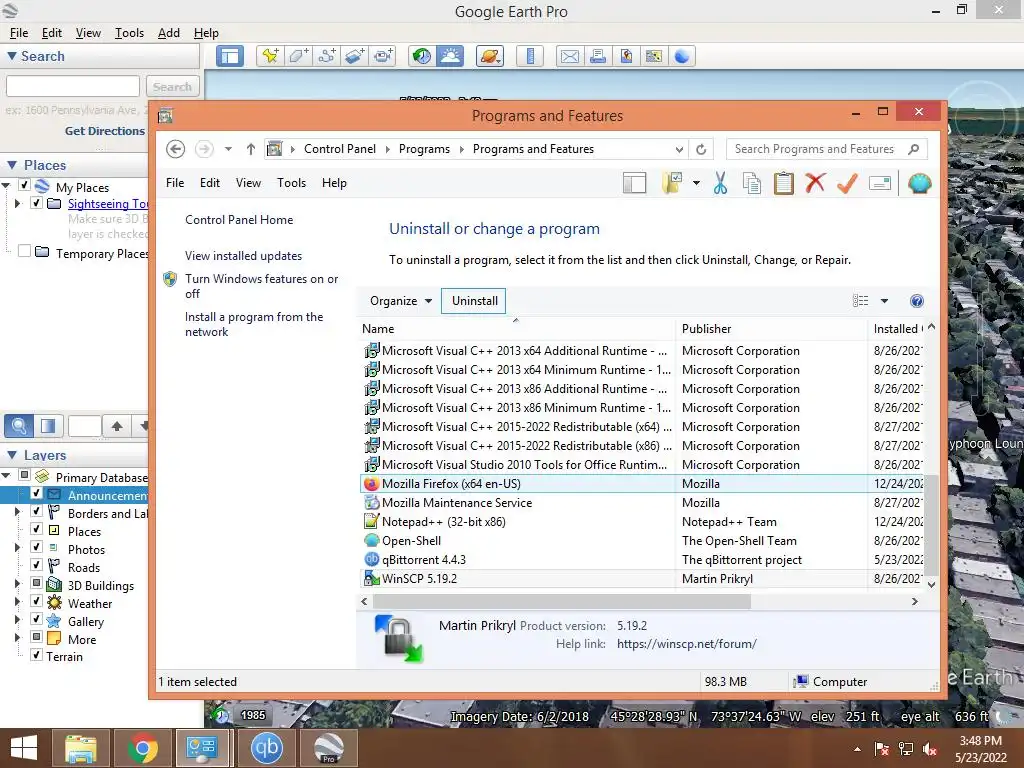Click the Print icon in Google Earth
Viewport: 1024px width, 768px height.
(598, 56)
